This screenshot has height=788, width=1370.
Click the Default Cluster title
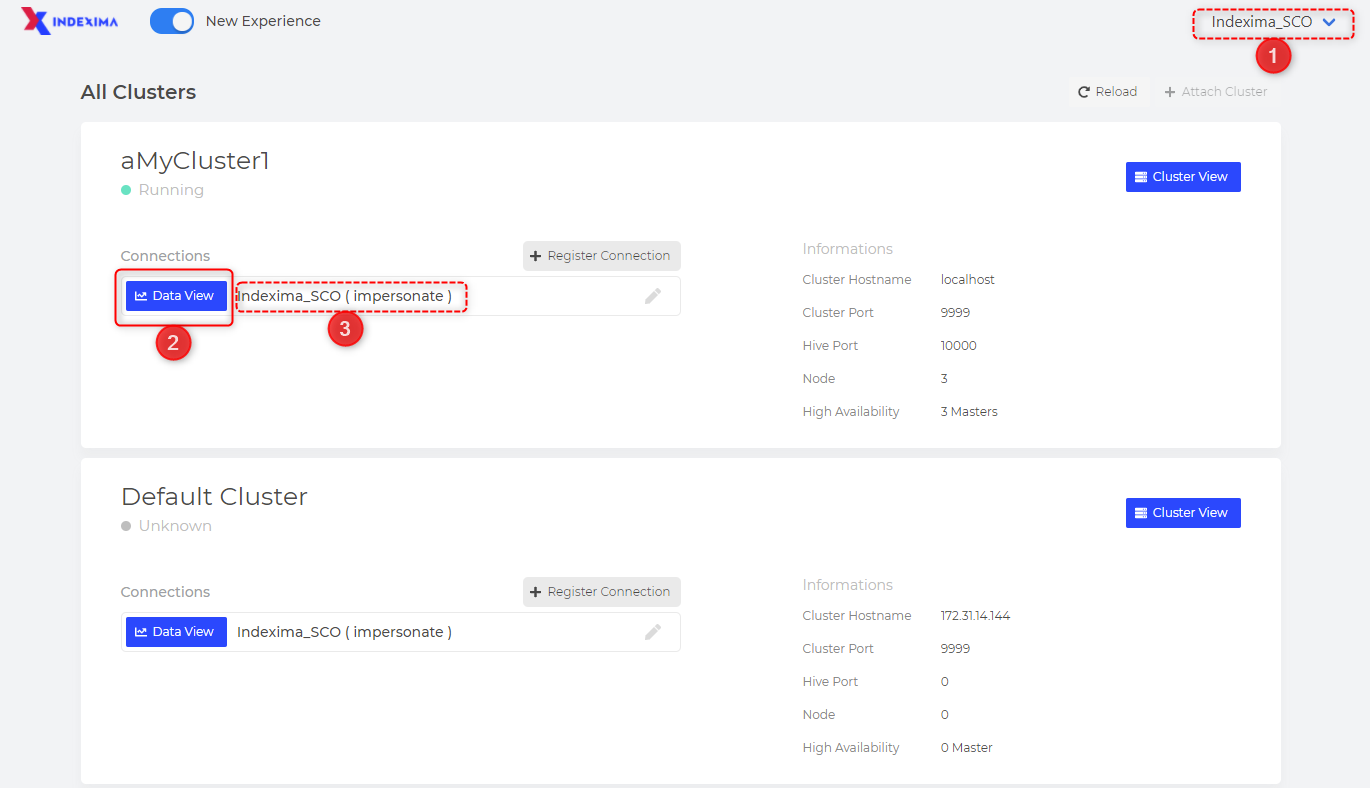point(214,497)
